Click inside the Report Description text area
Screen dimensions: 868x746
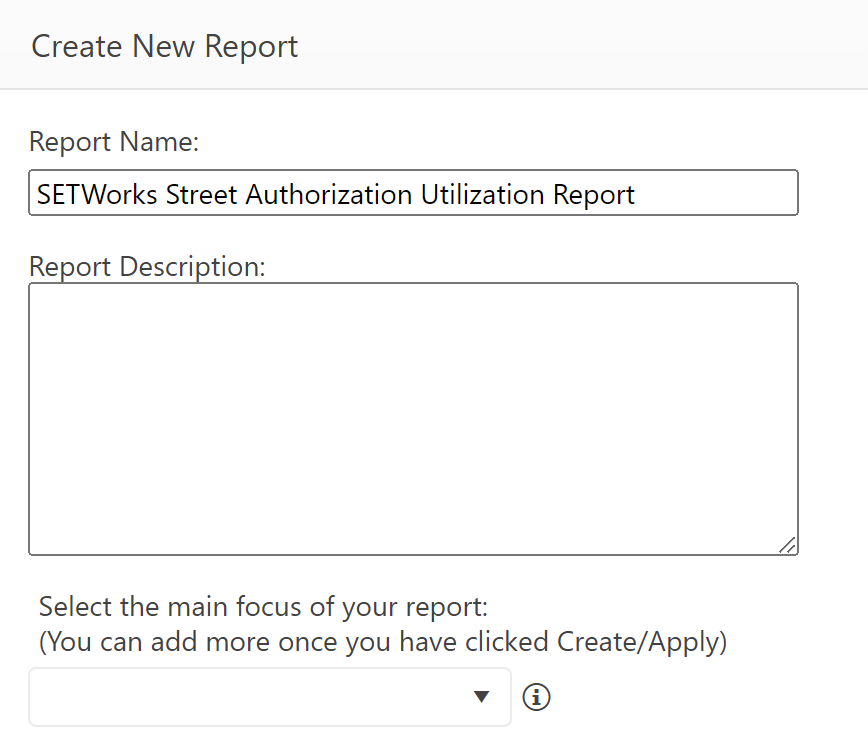[x=413, y=419]
